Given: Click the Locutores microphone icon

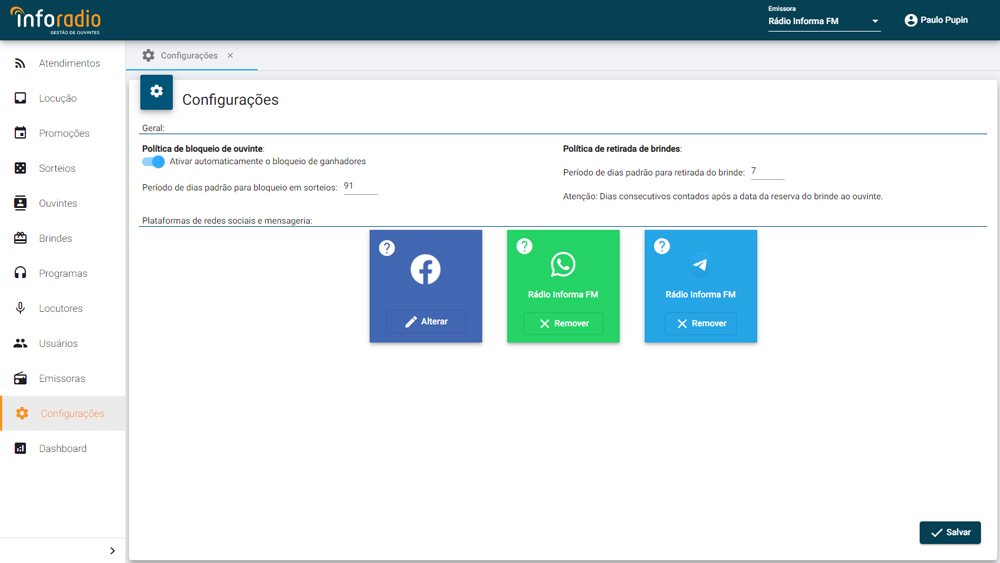Looking at the screenshot, I should (x=20, y=308).
